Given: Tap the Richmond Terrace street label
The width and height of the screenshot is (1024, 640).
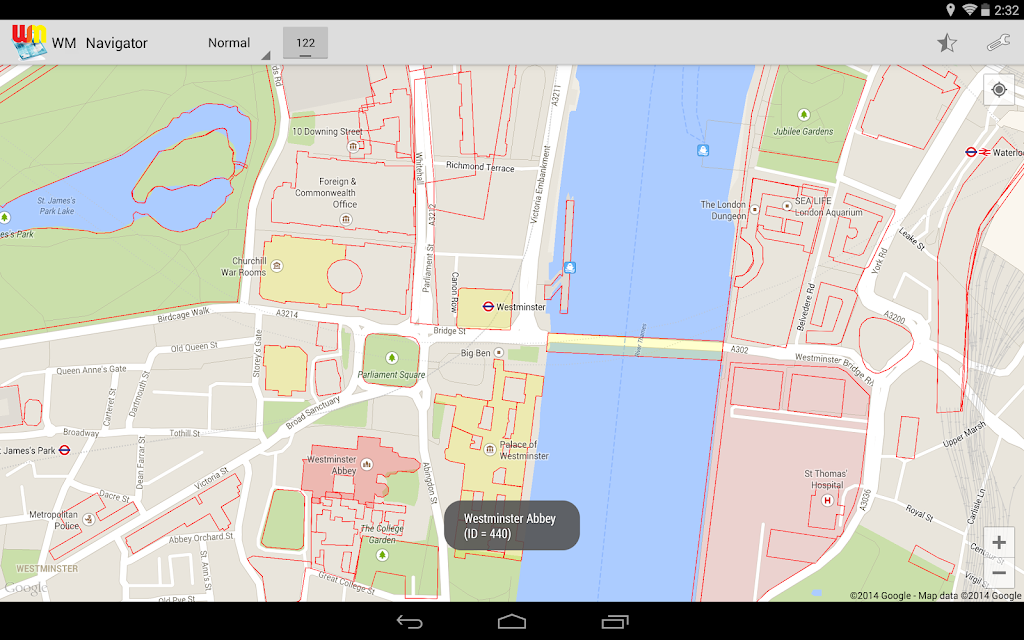Looking at the screenshot, I should 480,167.
